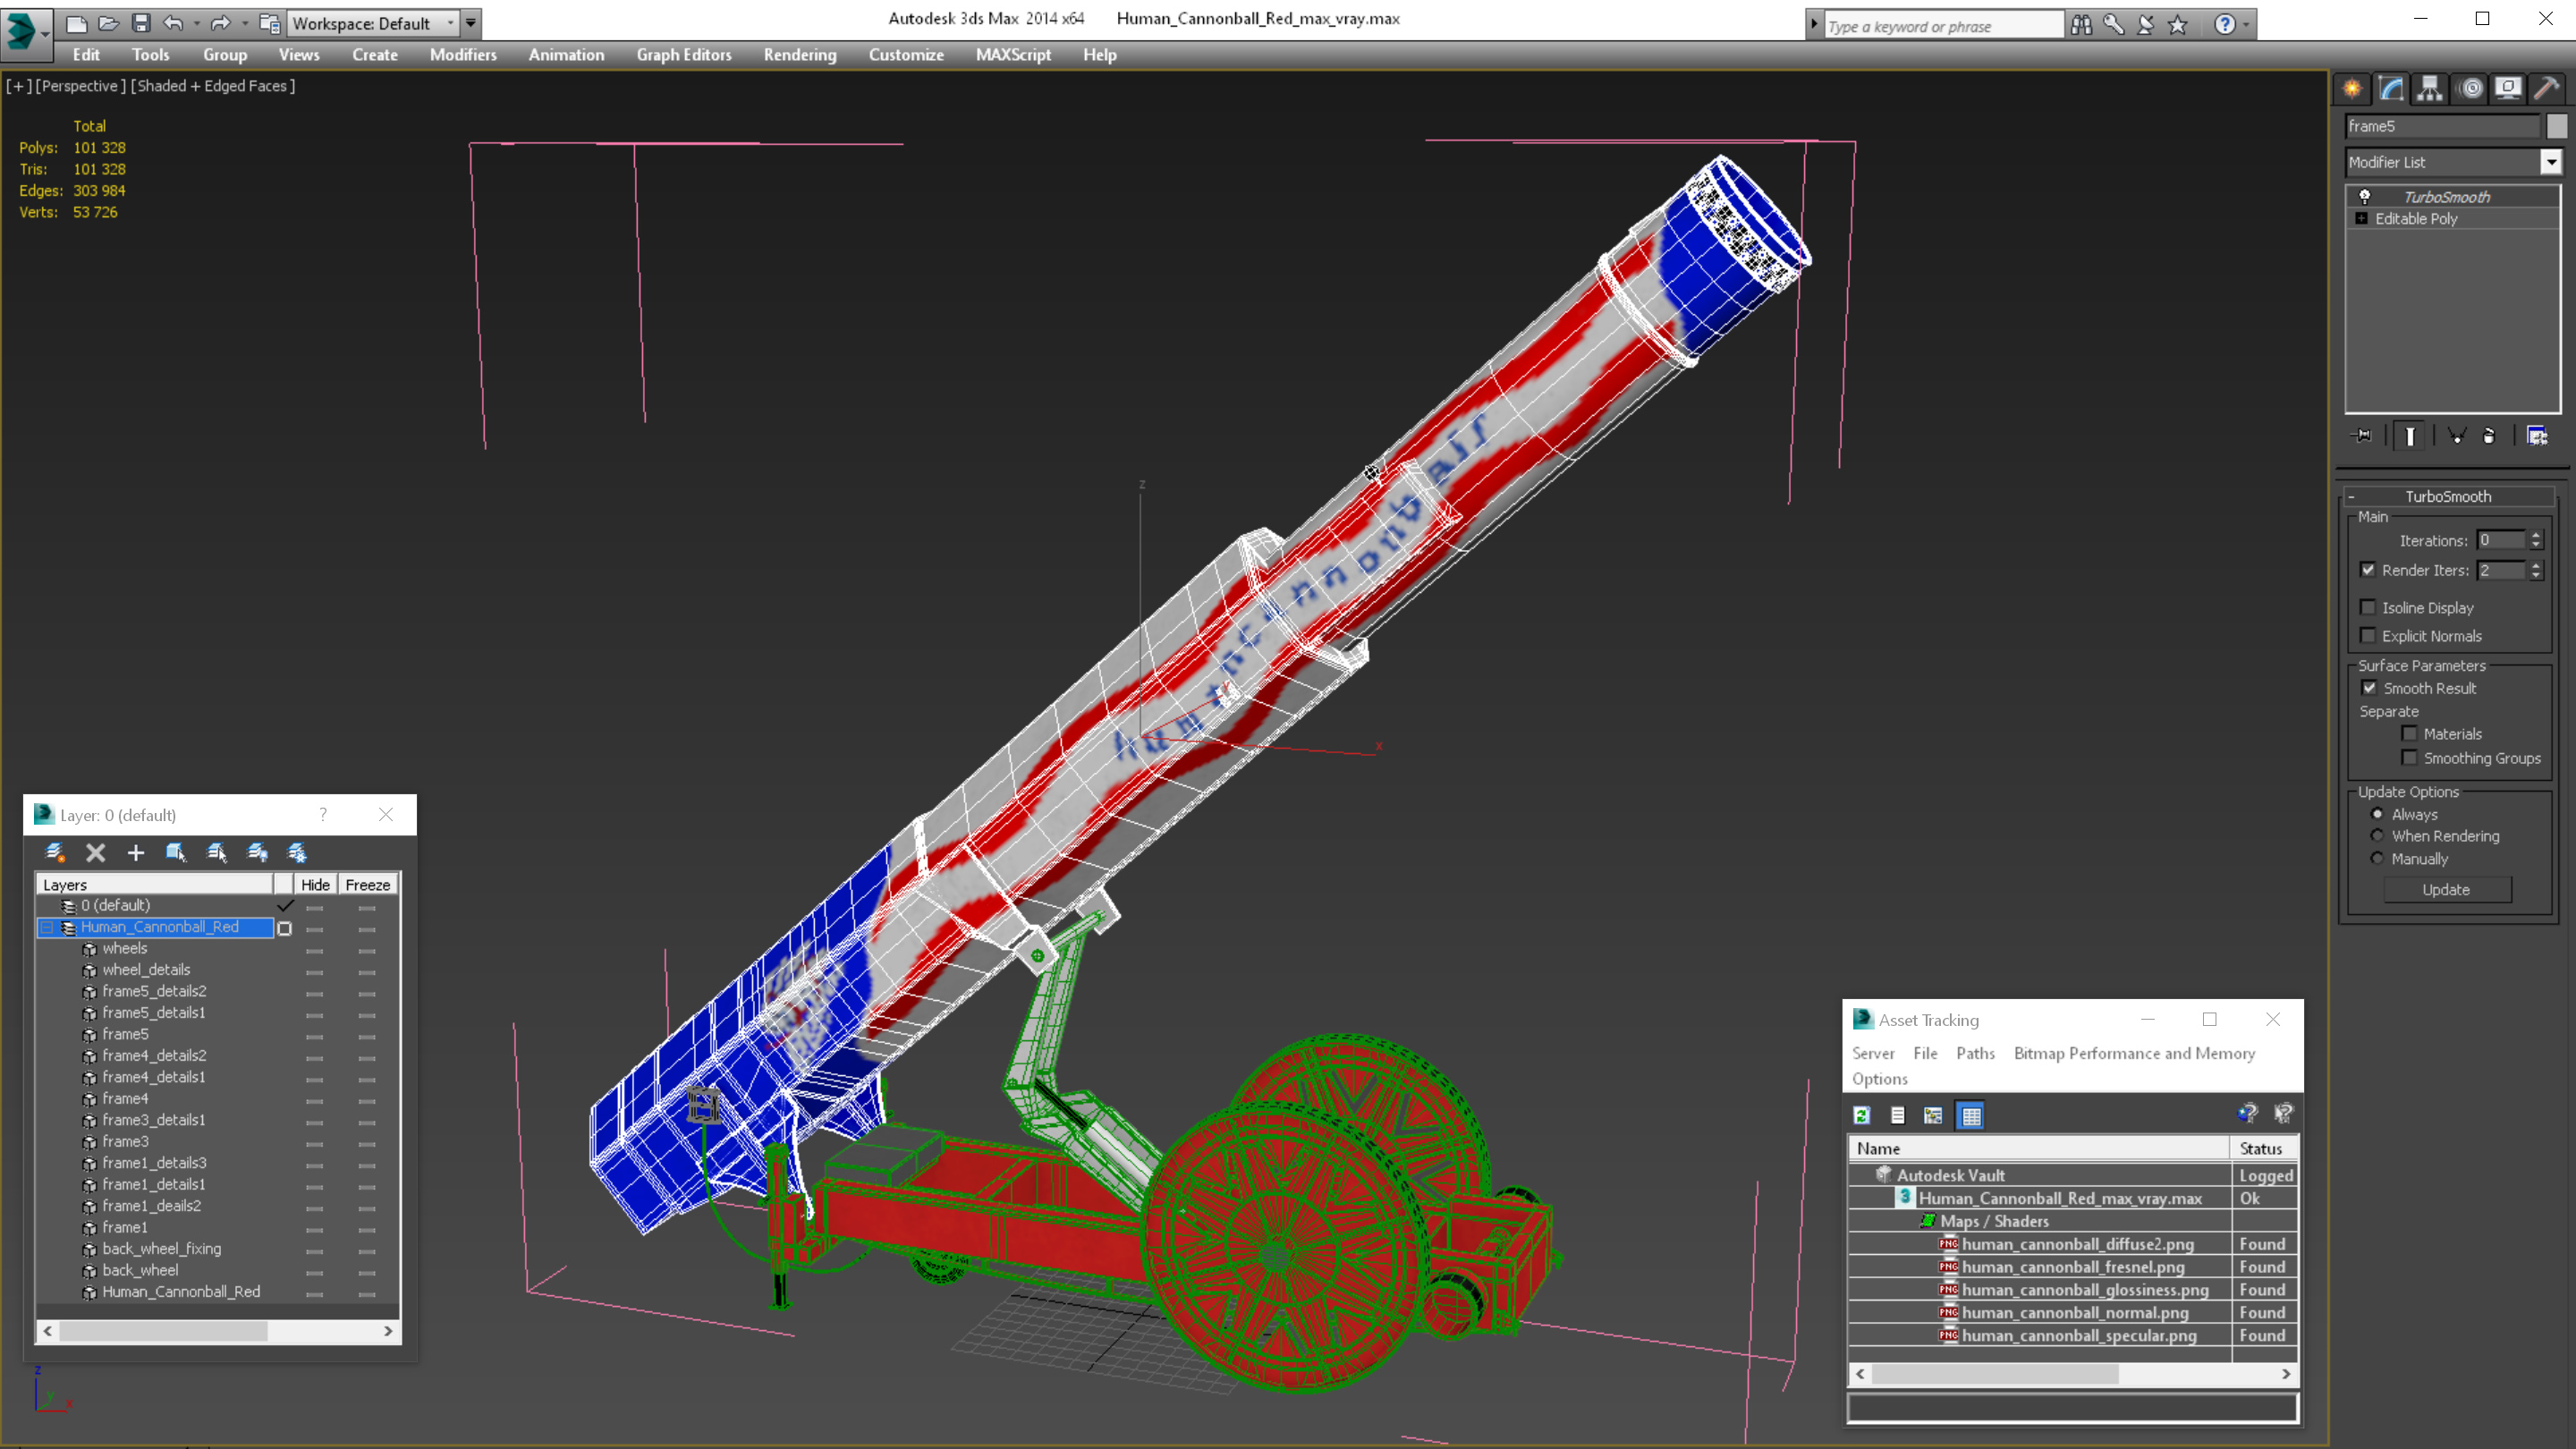Screen dimensions: 2576x1449
Task: Enable Separate by Smoothing Groups checkbox
Action: pos(2410,757)
